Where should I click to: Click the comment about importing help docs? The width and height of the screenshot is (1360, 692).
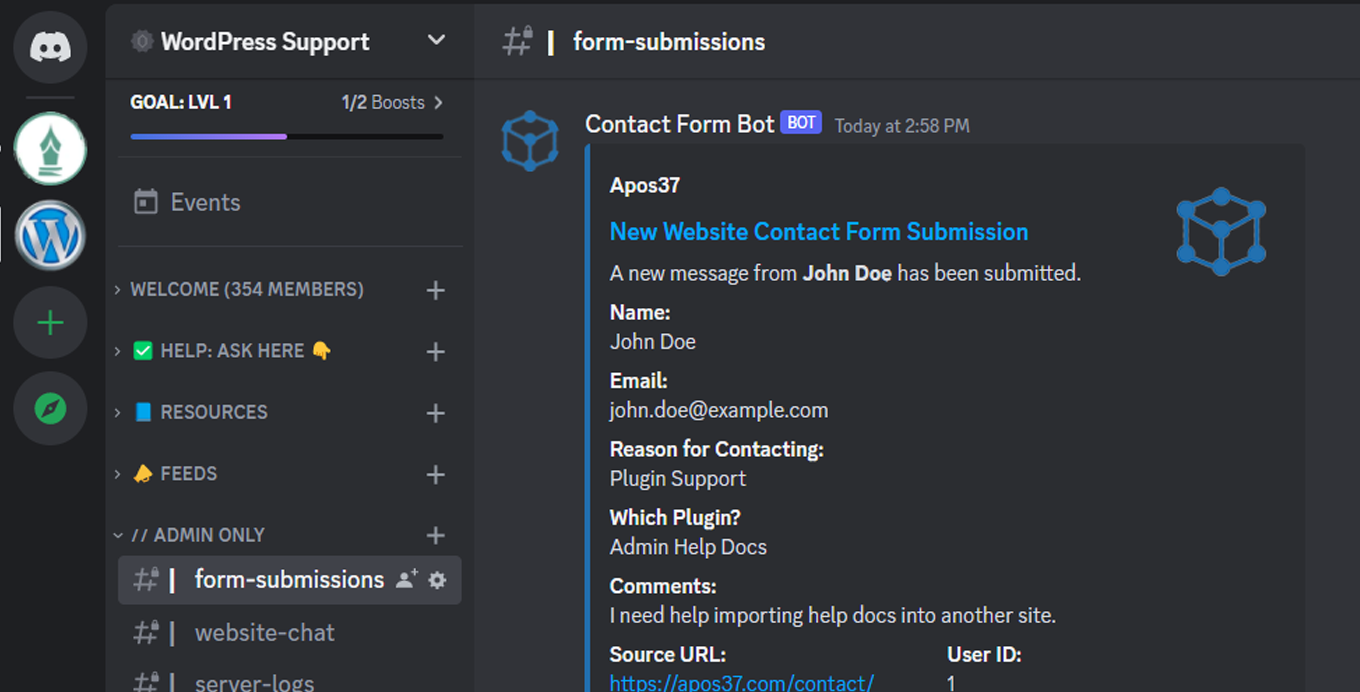click(833, 616)
